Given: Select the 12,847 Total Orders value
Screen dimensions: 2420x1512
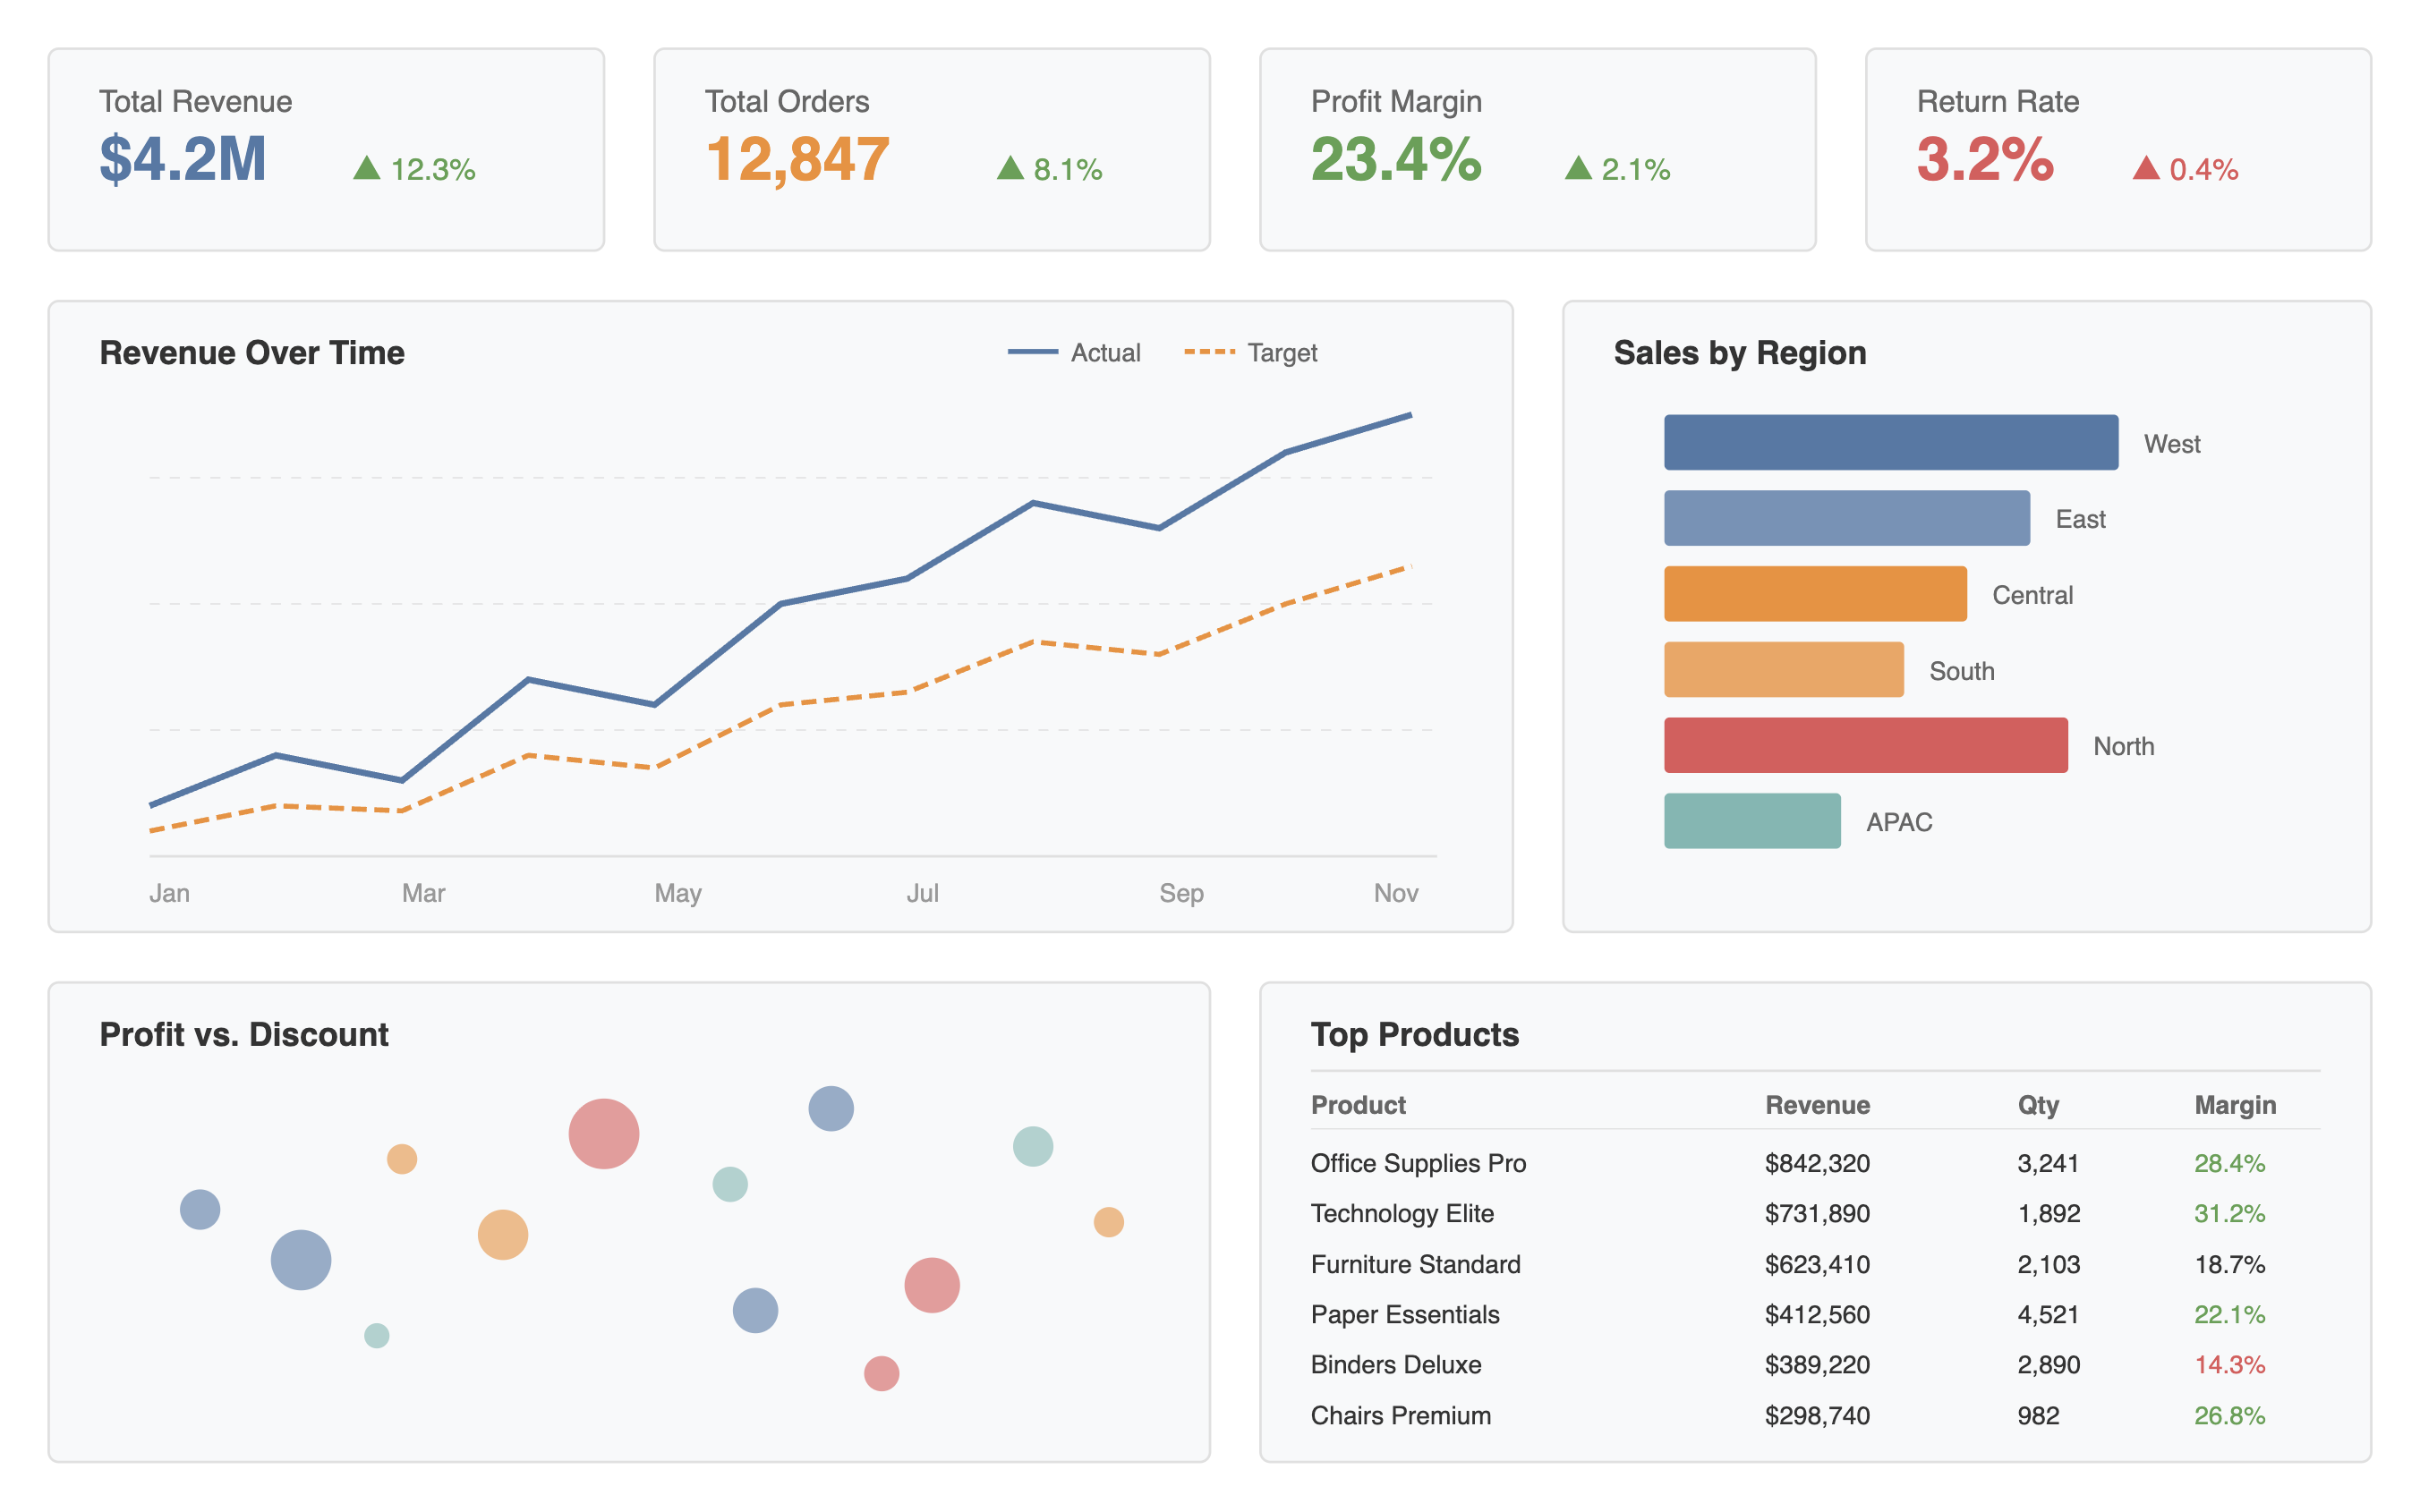Looking at the screenshot, I should point(797,159).
